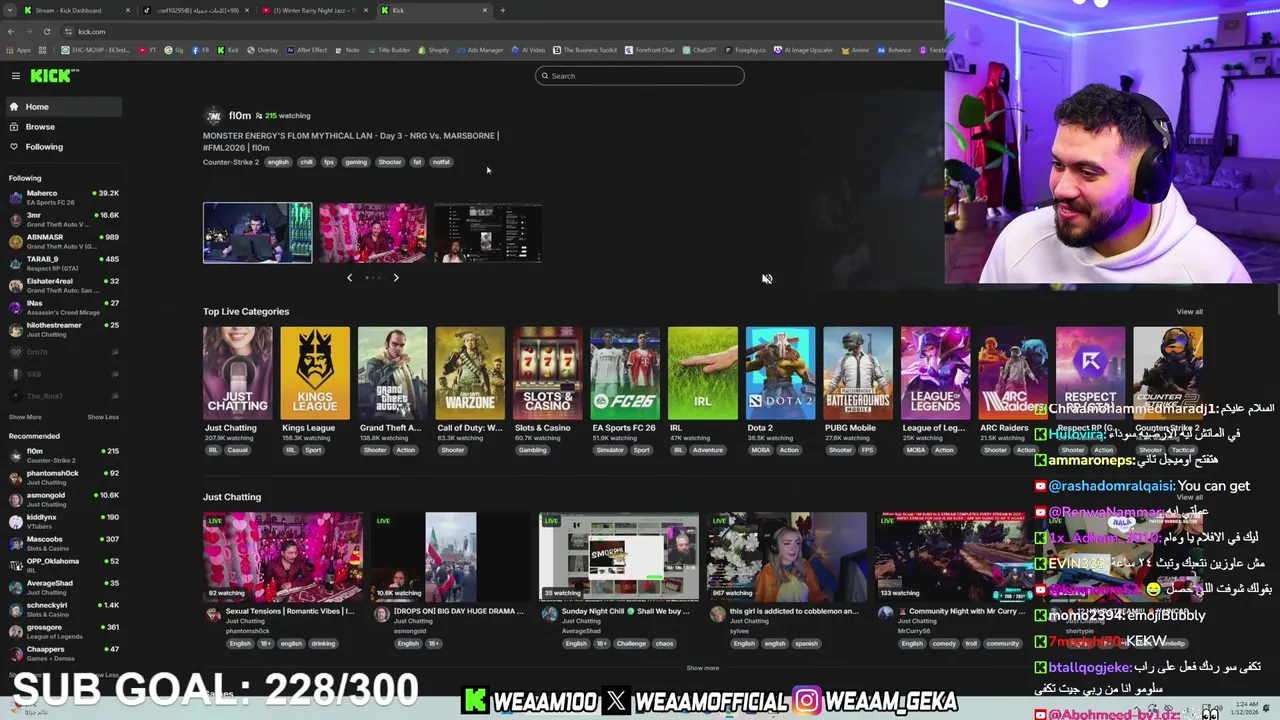The height and width of the screenshot is (720, 1280).
Task: Open Elshater4real's avatar in Following list
Action: pos(15,285)
